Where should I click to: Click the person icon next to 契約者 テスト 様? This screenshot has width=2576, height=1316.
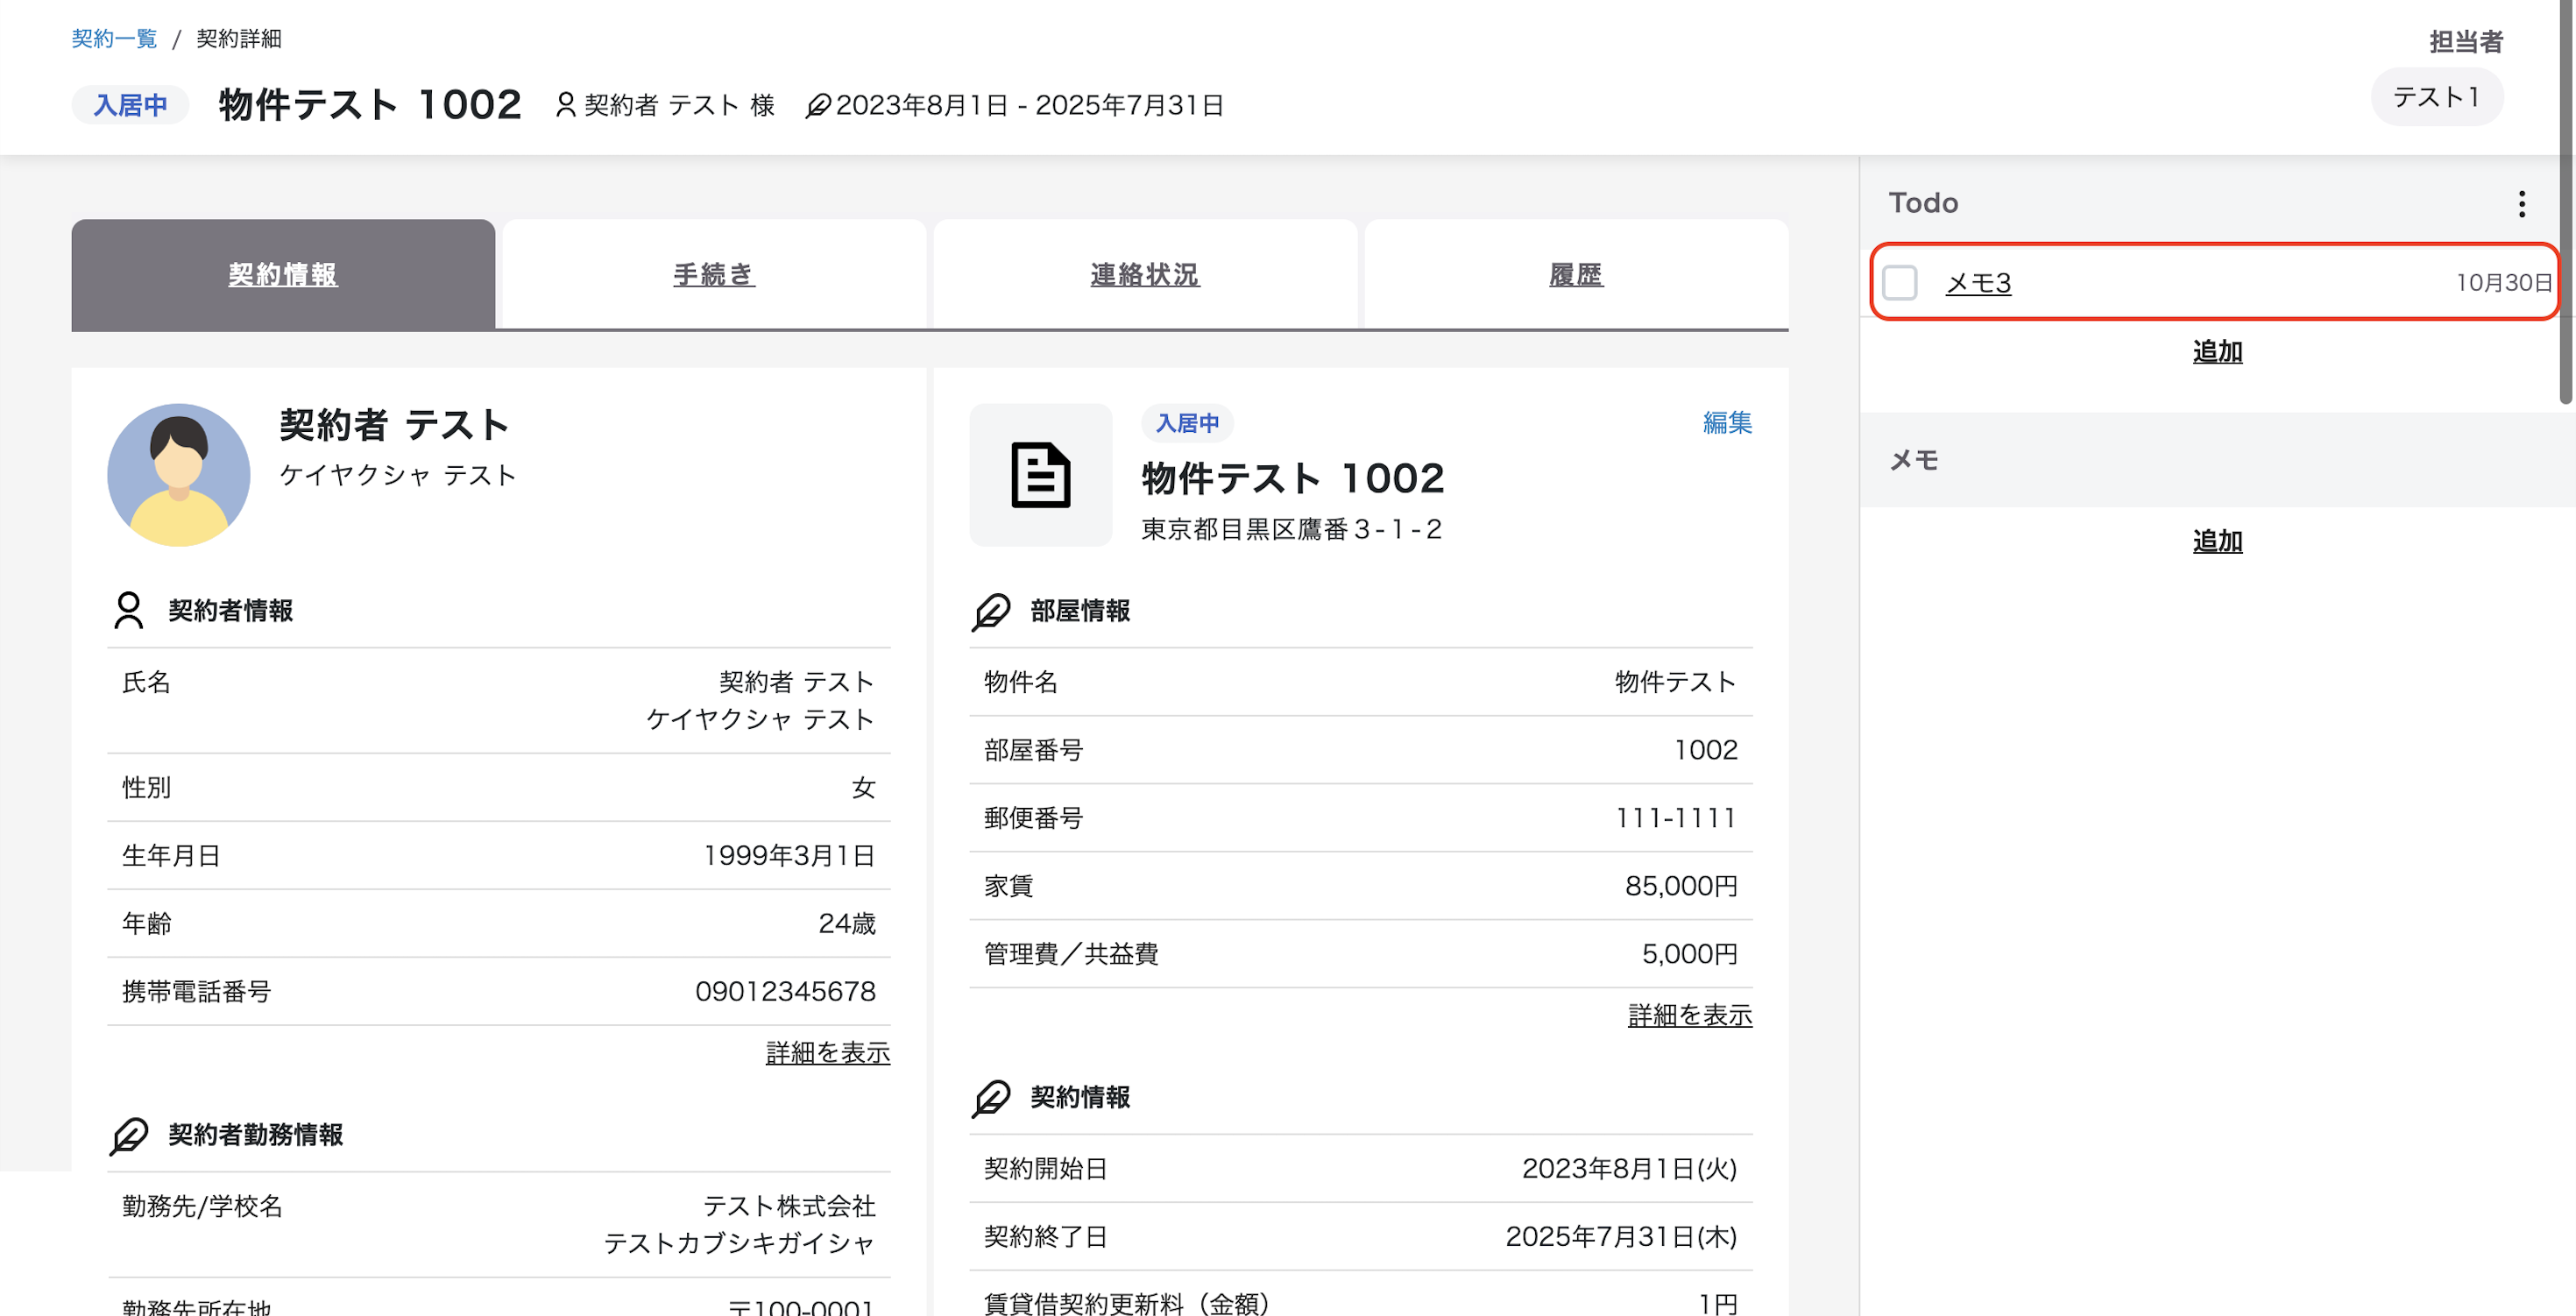tap(565, 105)
